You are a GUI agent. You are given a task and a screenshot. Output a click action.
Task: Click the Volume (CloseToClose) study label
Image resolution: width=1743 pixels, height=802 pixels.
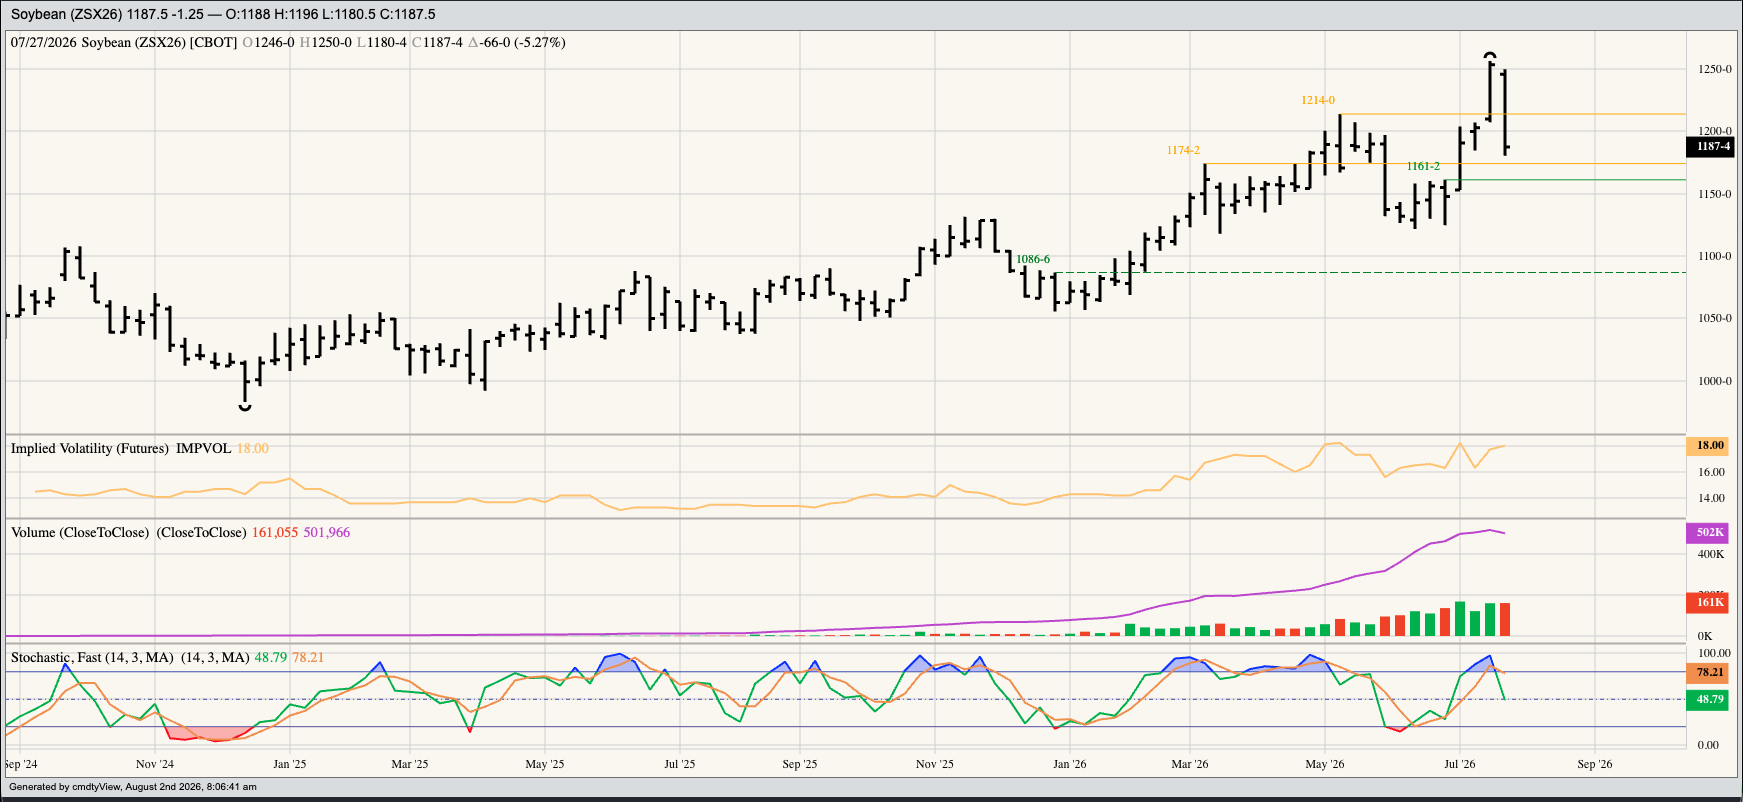point(80,532)
